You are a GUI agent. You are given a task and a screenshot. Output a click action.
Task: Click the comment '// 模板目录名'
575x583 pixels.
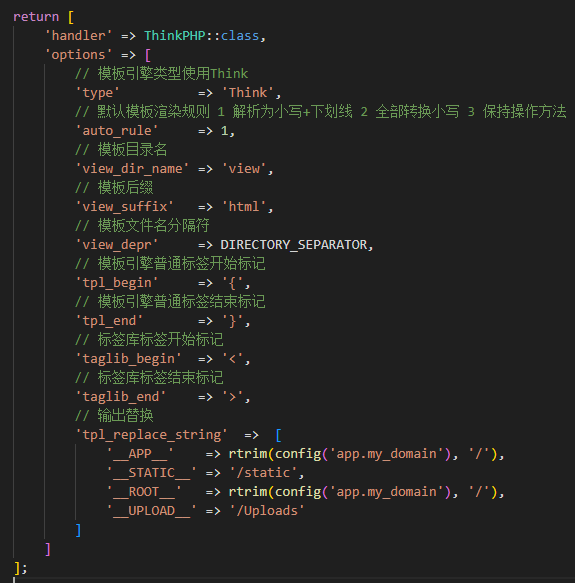pos(121,149)
